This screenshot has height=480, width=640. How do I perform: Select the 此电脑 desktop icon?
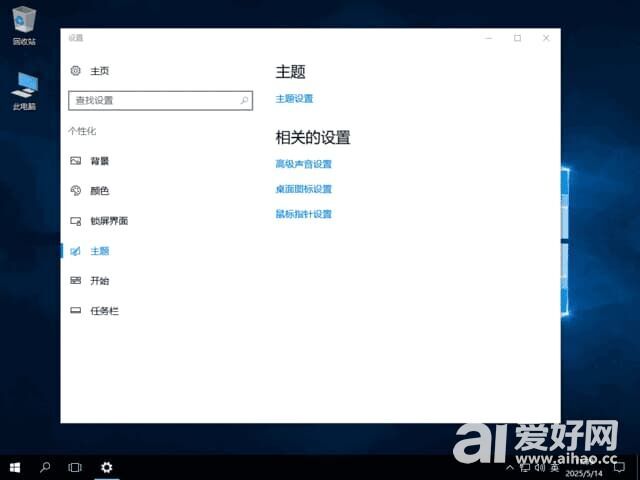pos(24,91)
